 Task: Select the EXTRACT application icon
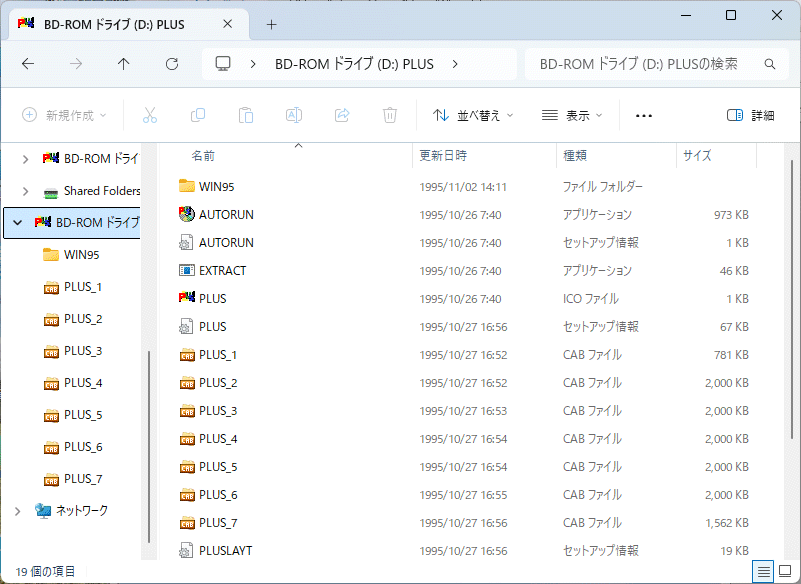187,270
